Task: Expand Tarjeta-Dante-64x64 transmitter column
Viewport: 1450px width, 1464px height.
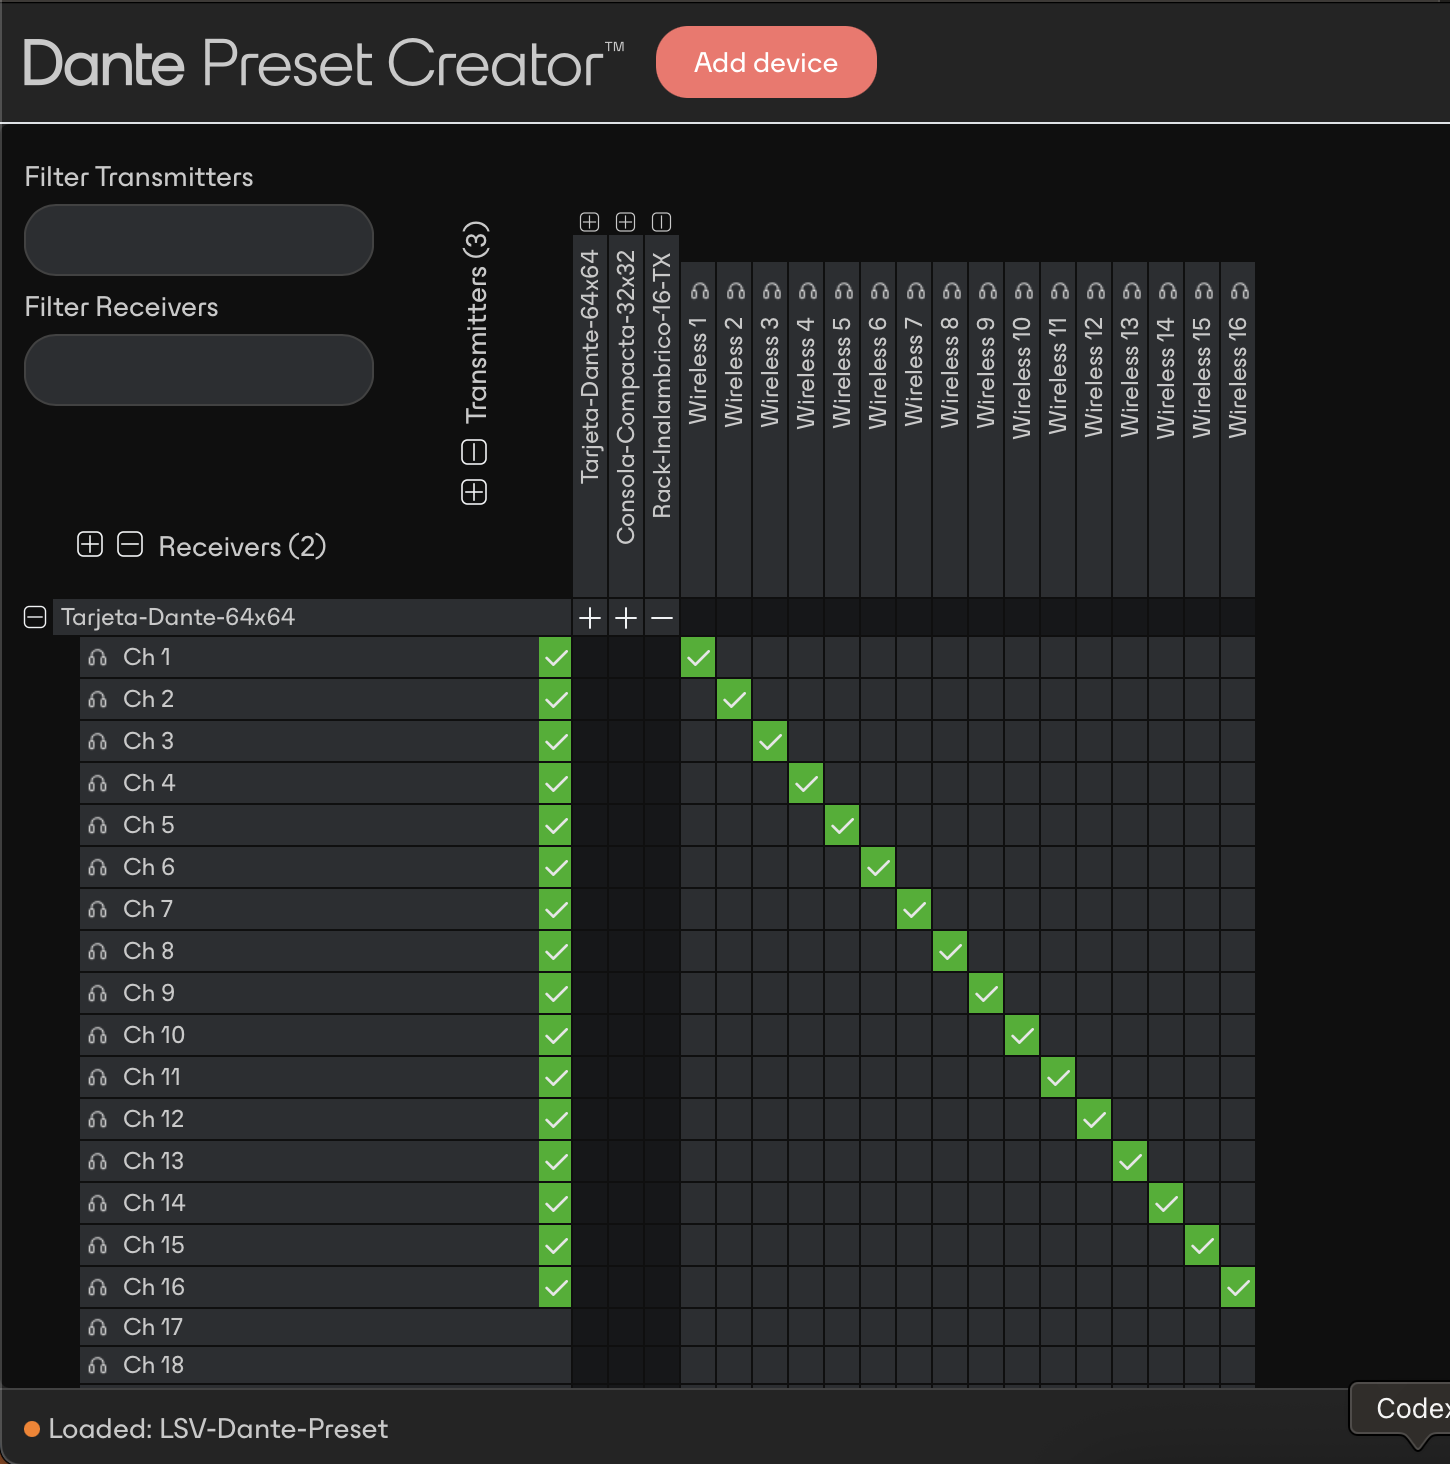Action: 590,222
